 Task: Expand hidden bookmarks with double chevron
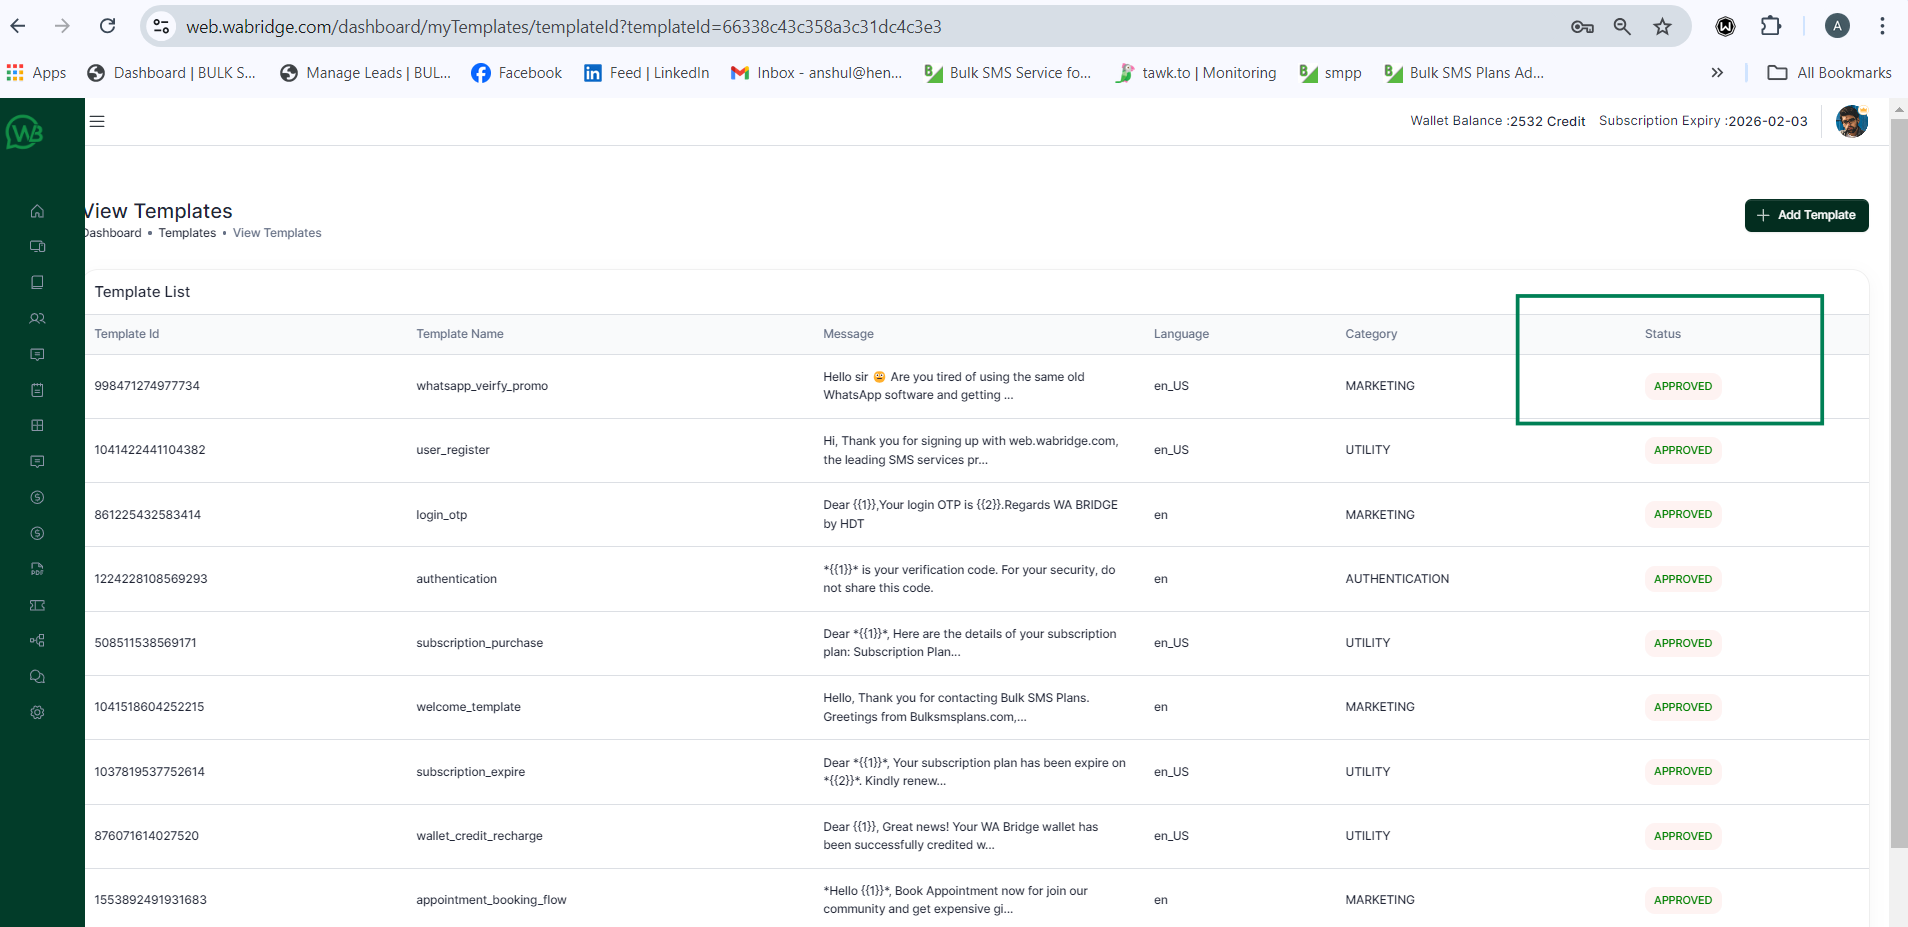point(1717,73)
